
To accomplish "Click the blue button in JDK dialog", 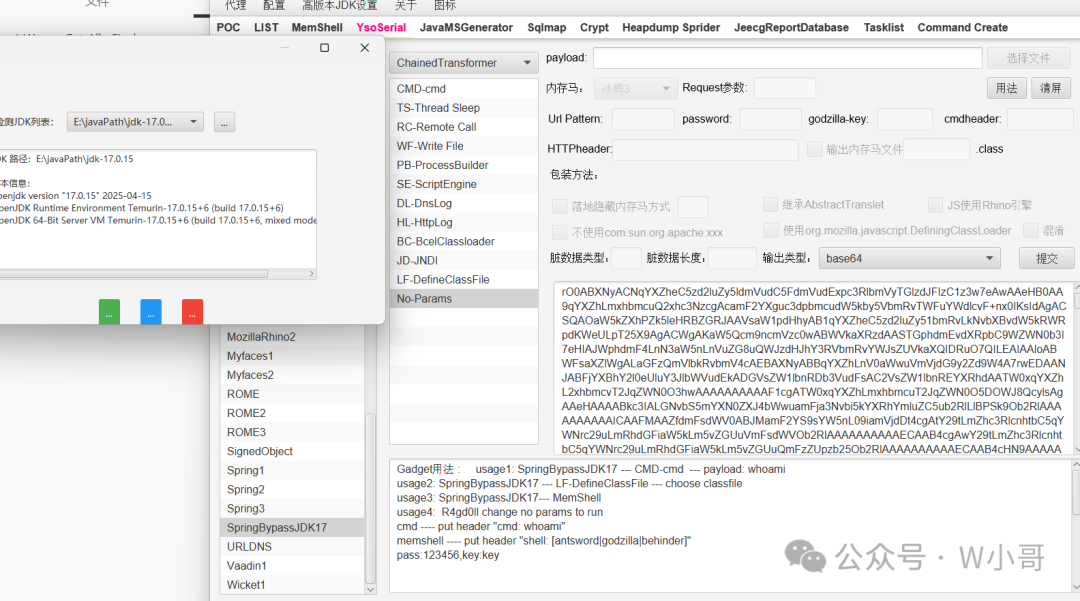I will 151,311.
